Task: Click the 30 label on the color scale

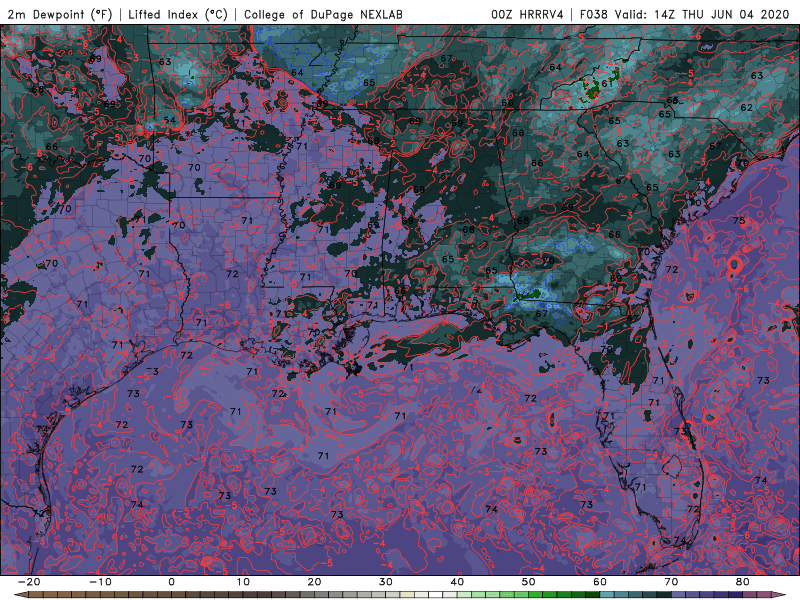Action: click(x=386, y=582)
